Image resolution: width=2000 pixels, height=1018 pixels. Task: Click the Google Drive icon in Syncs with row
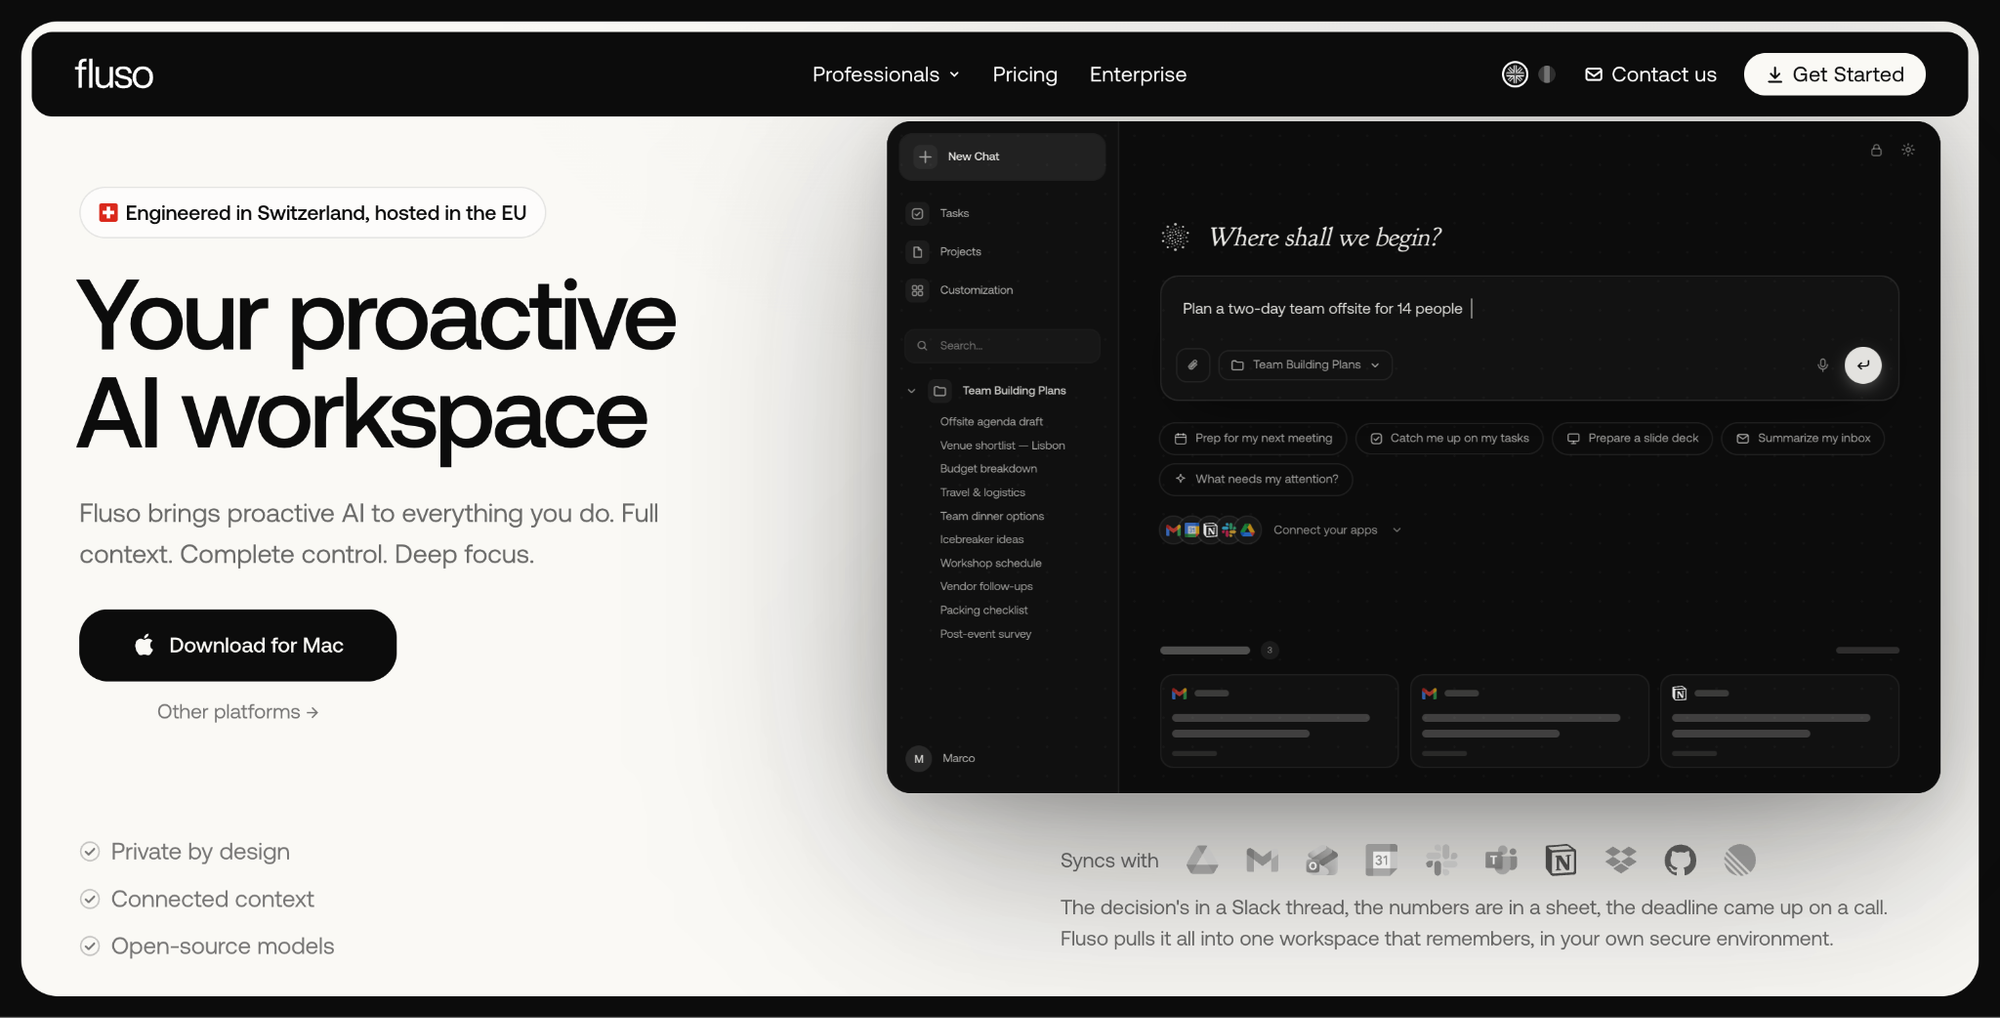tap(1202, 860)
